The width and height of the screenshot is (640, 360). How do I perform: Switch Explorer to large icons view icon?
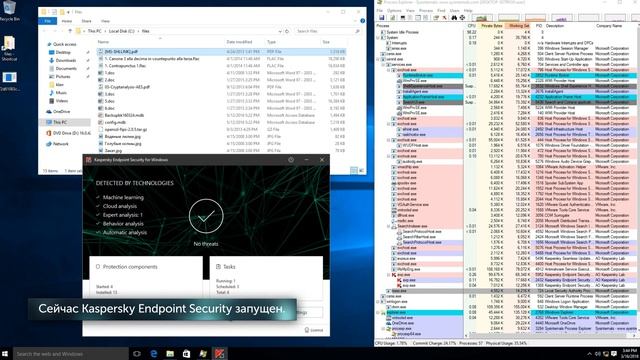tap(361, 171)
